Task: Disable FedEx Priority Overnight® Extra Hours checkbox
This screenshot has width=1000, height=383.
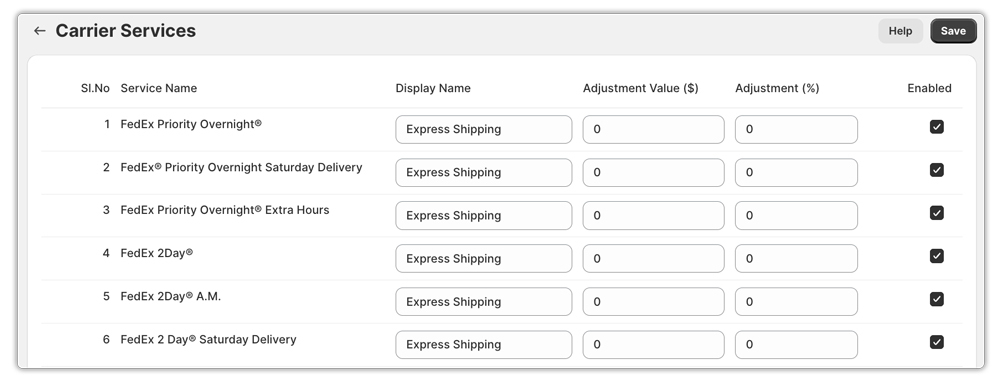Action: pos(936,213)
